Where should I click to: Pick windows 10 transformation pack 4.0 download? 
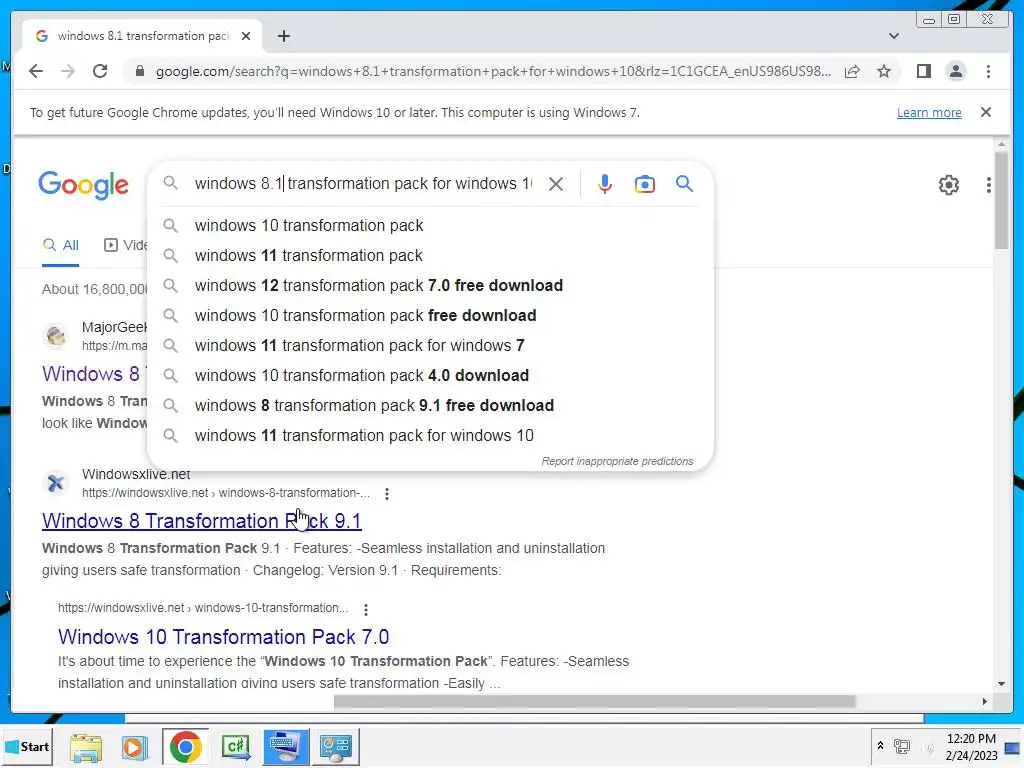pos(430,376)
